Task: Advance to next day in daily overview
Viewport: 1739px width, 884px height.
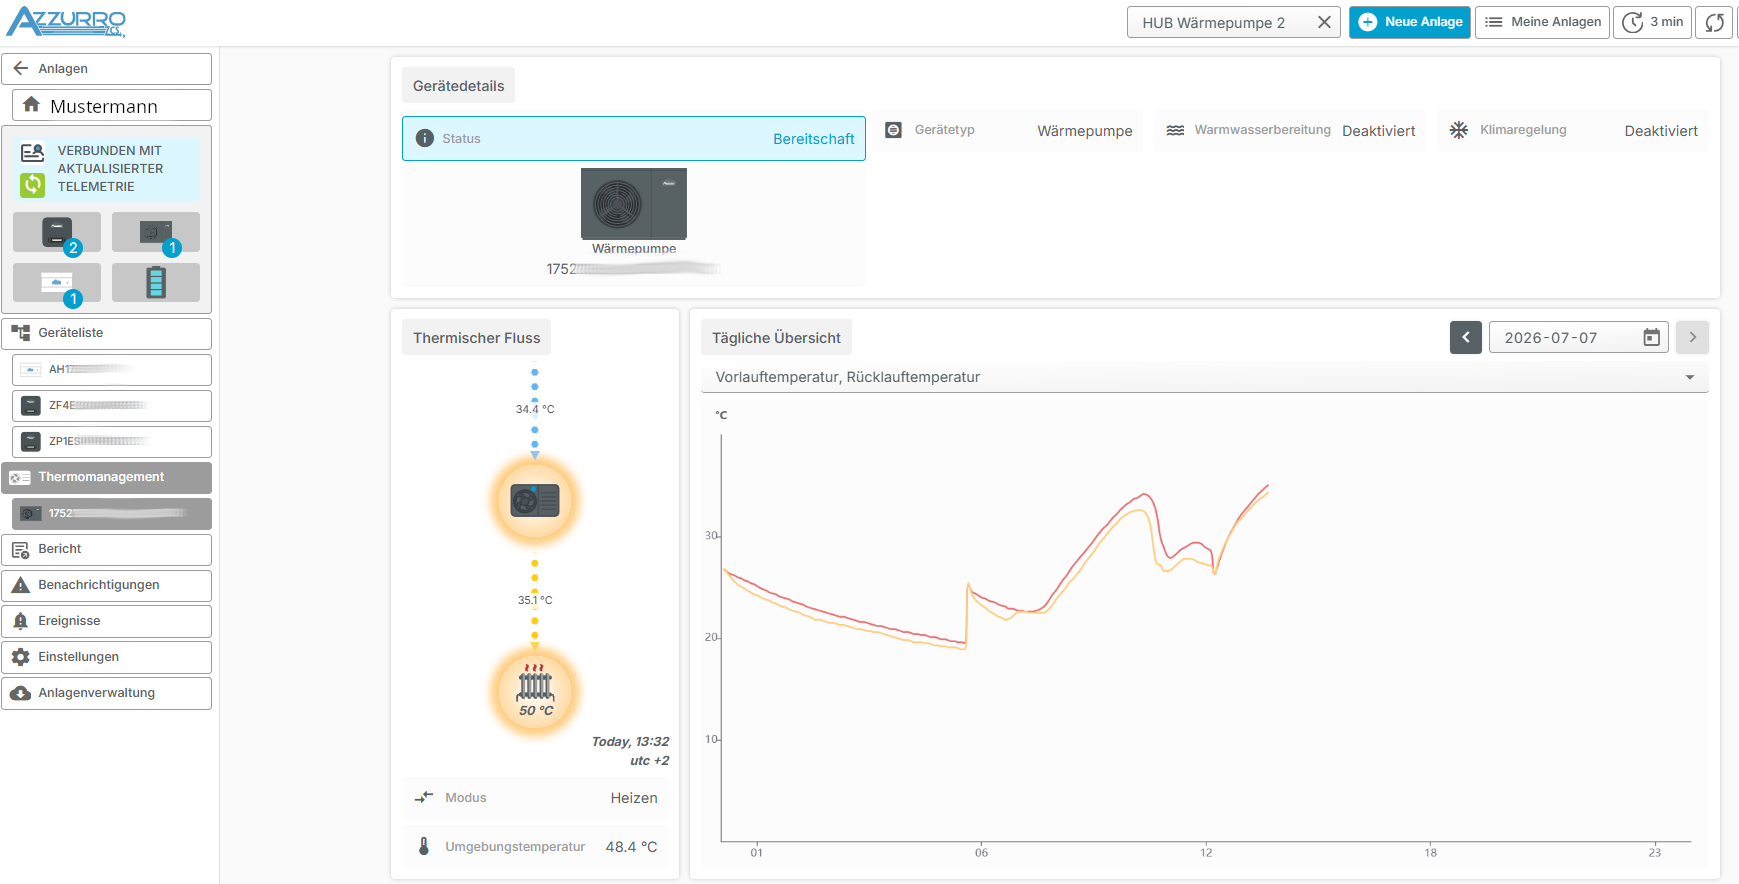Action: [1693, 338]
